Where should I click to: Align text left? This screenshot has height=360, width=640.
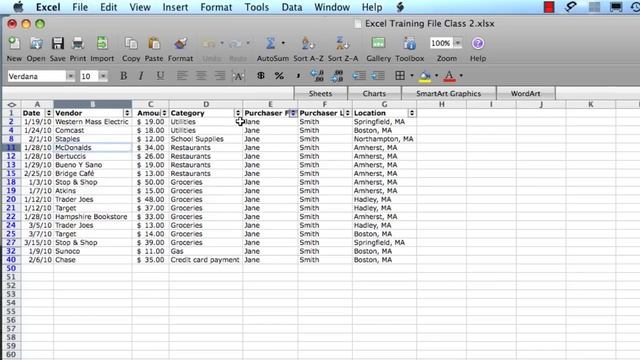tap(182, 76)
